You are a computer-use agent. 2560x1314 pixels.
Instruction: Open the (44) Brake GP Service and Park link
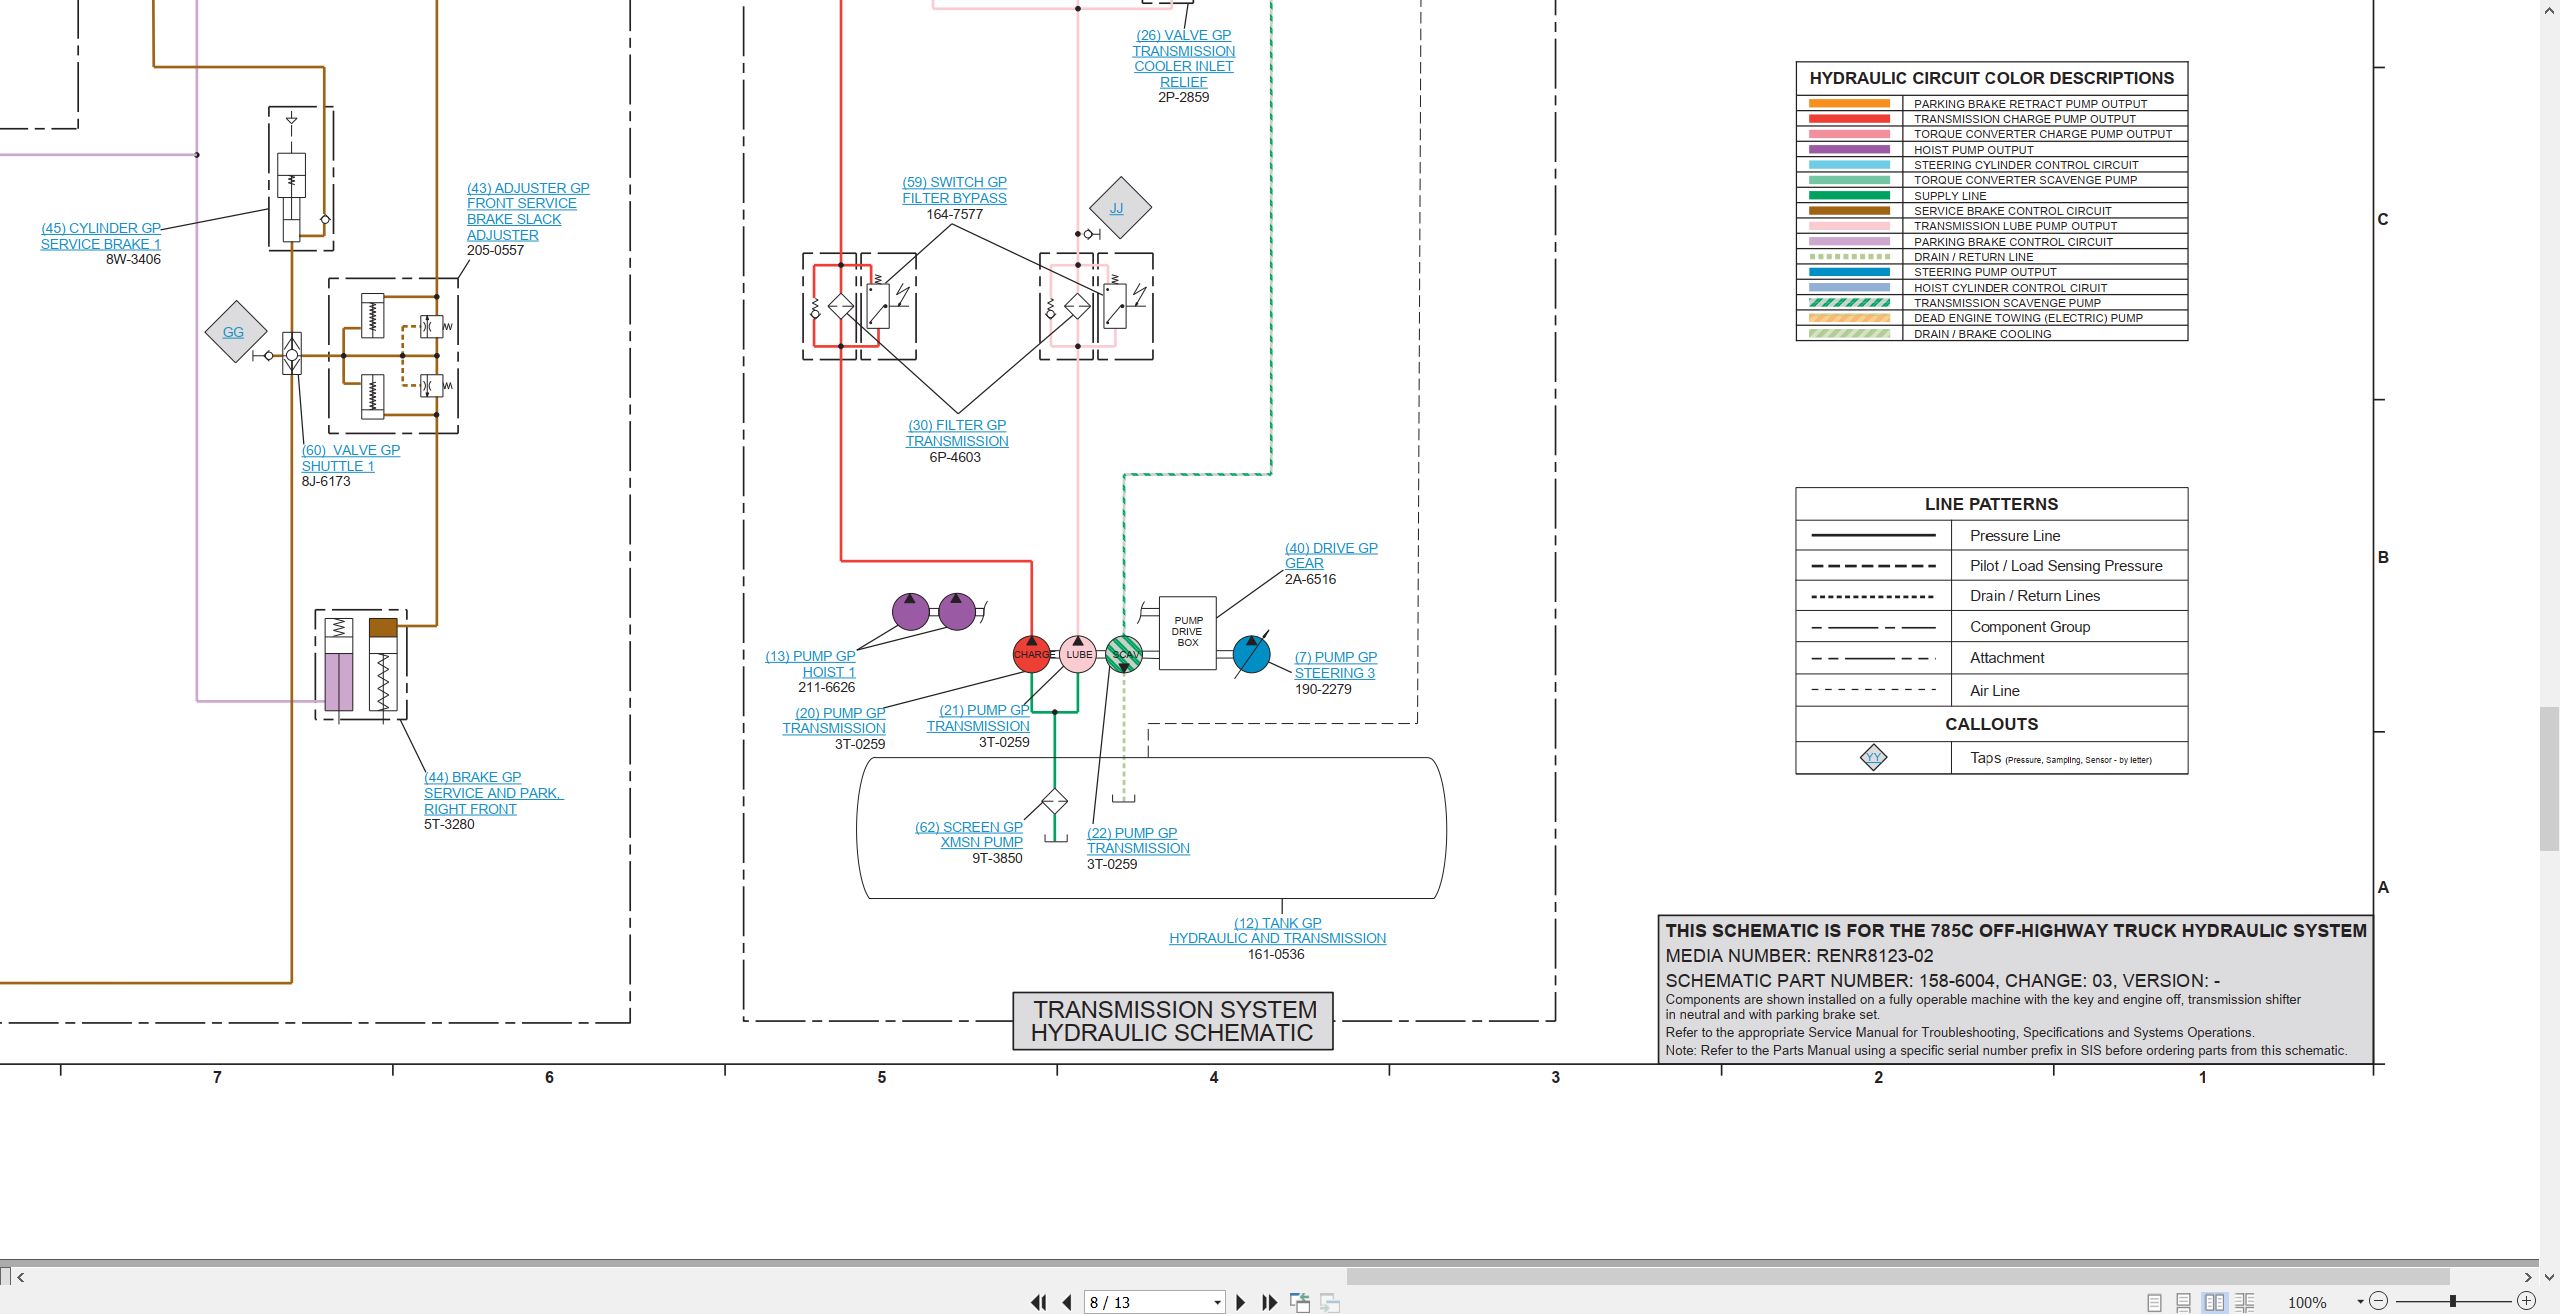(x=493, y=793)
